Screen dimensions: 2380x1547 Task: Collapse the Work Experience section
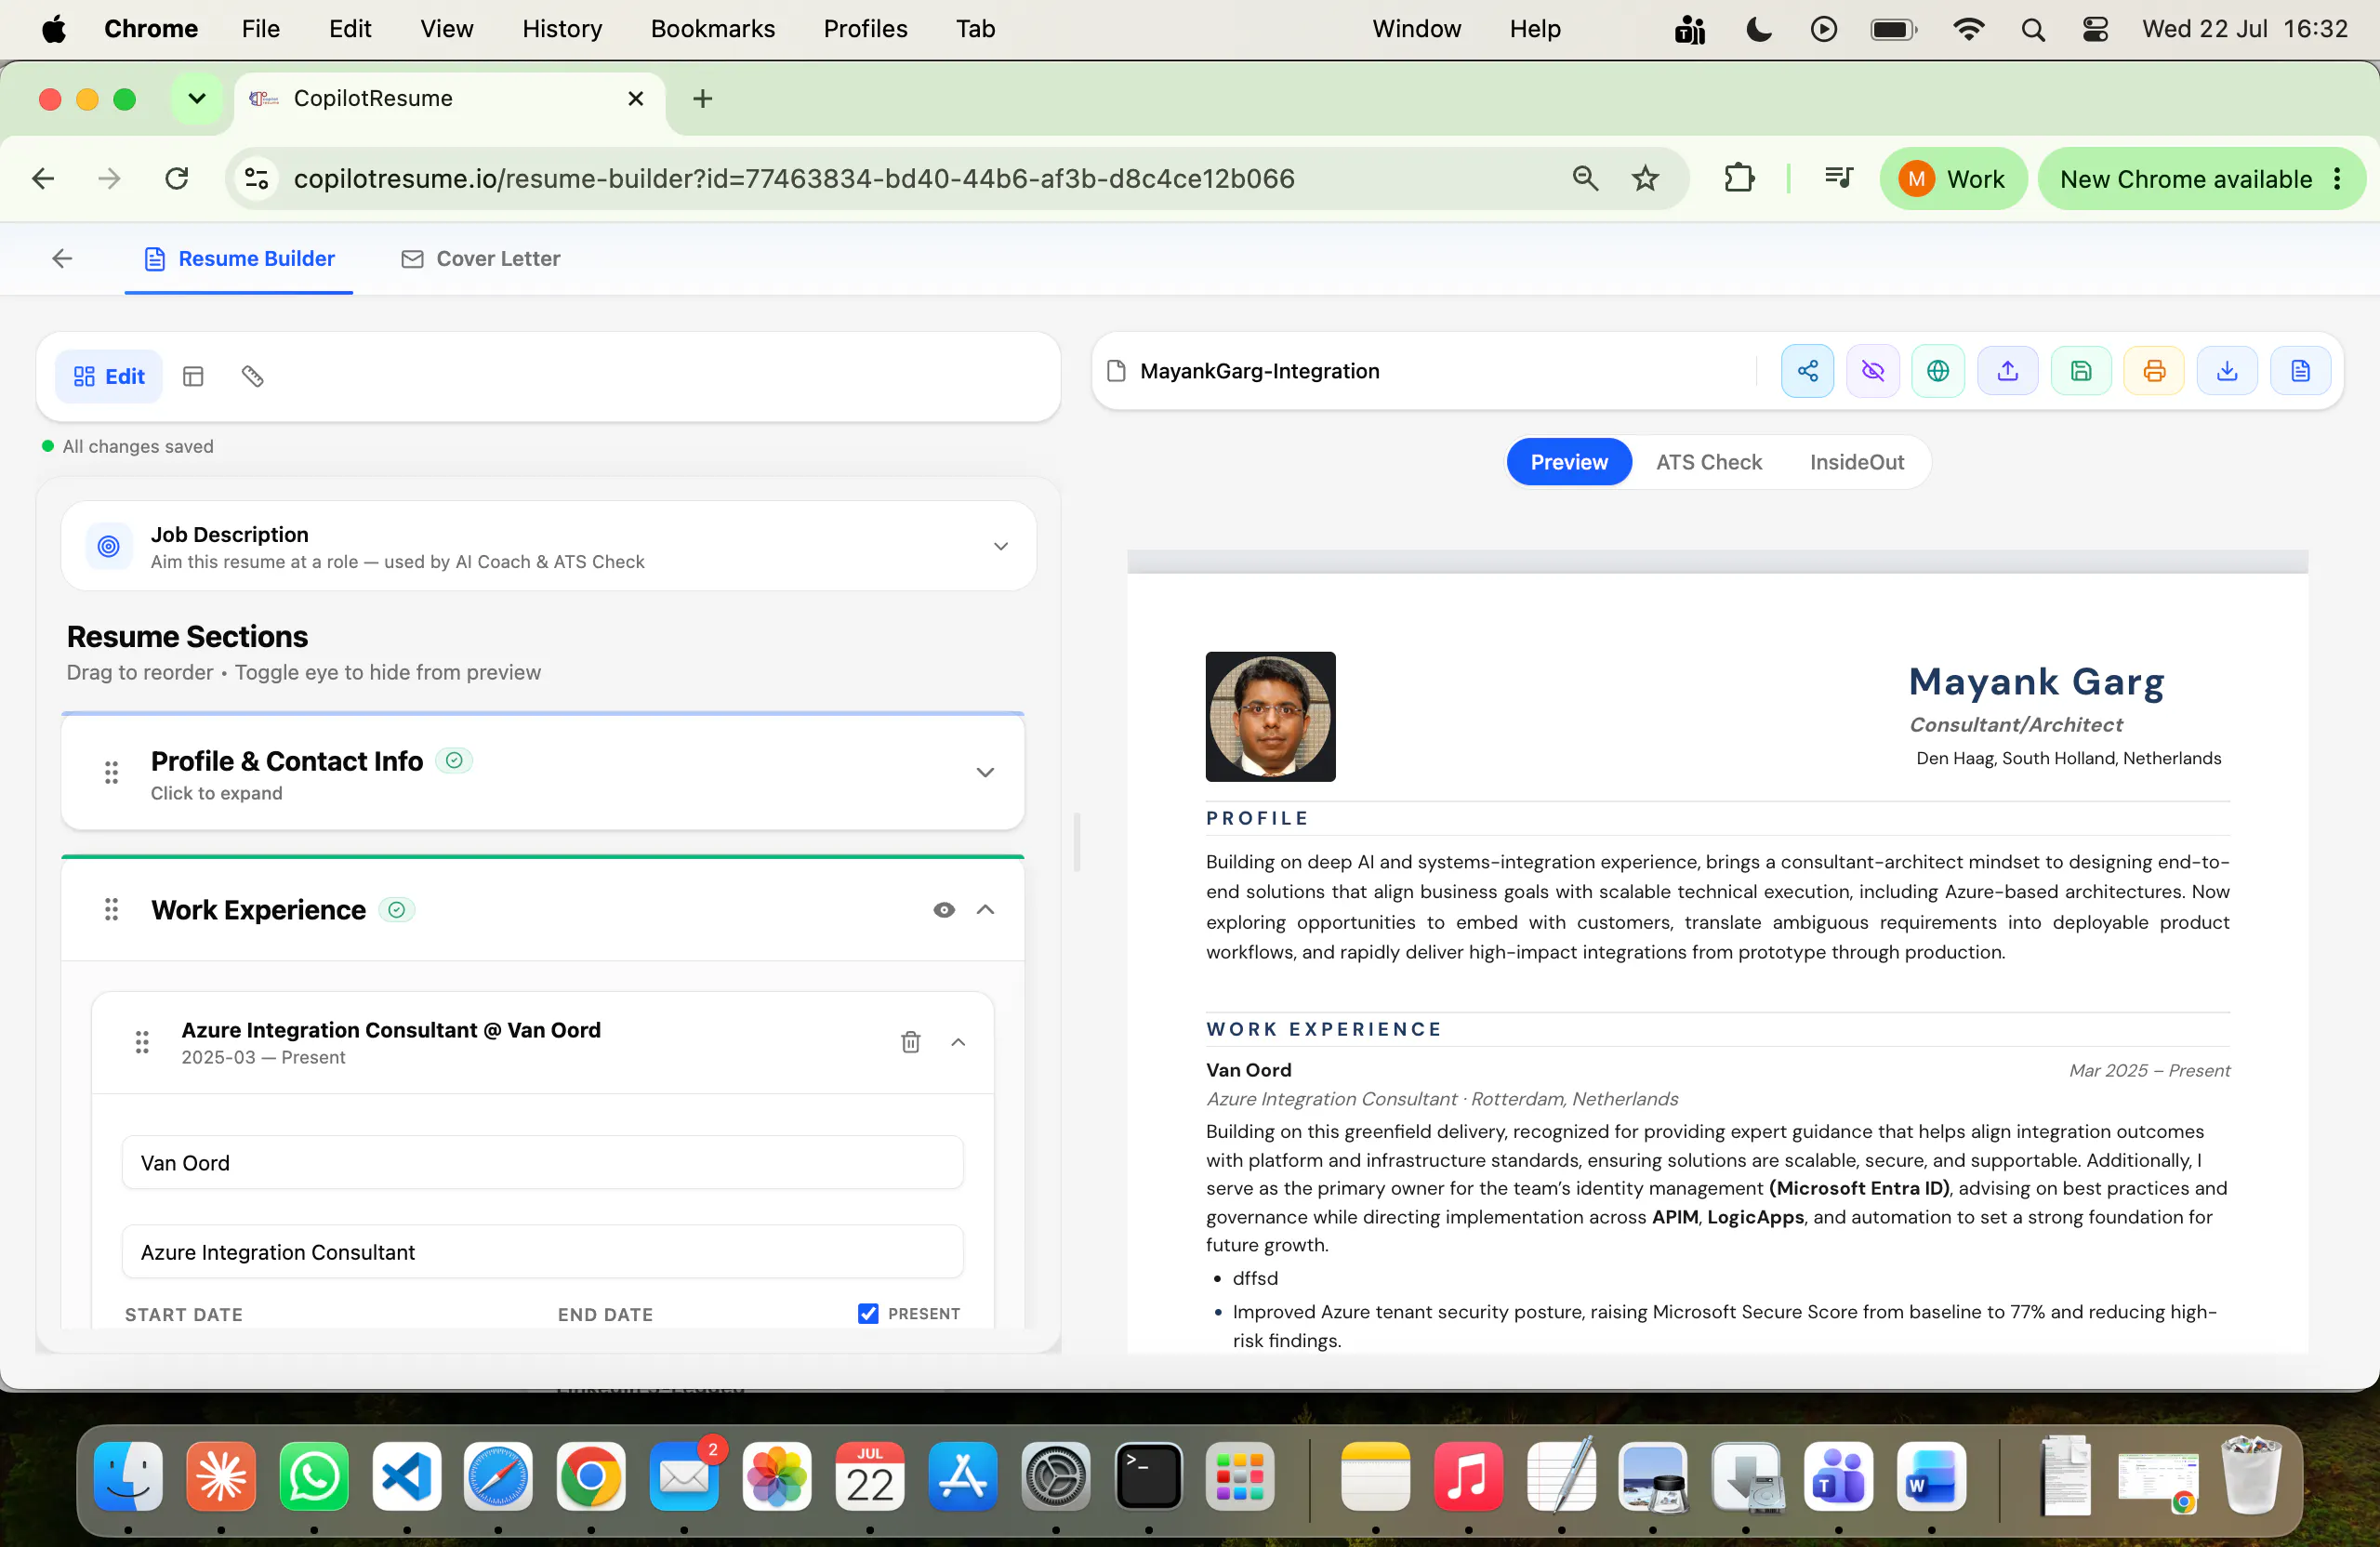point(985,910)
